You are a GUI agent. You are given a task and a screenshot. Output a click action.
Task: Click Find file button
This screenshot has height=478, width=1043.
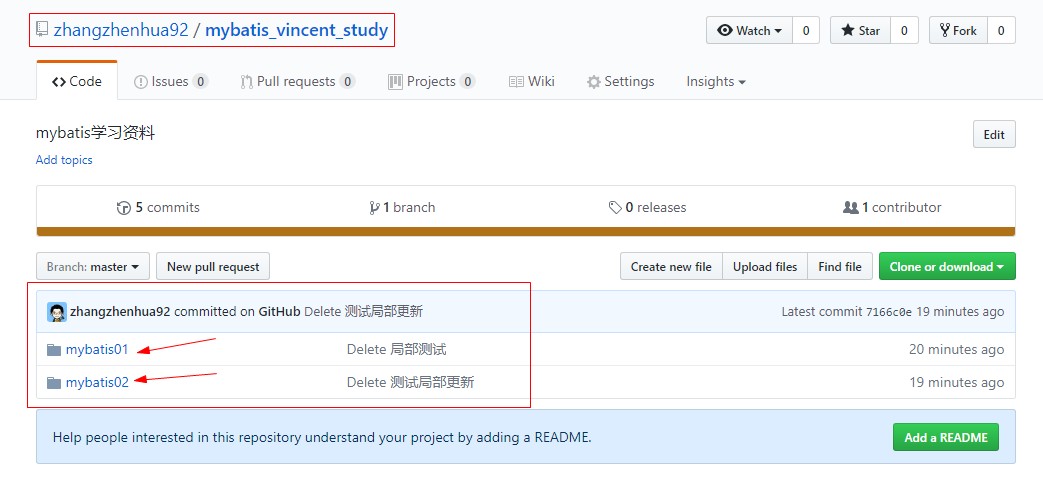click(840, 267)
